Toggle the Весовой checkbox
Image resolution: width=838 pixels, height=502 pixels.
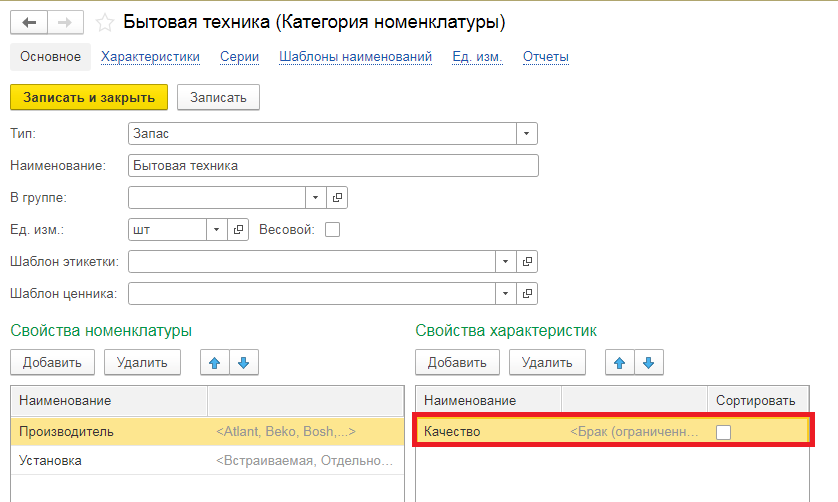[332, 230]
